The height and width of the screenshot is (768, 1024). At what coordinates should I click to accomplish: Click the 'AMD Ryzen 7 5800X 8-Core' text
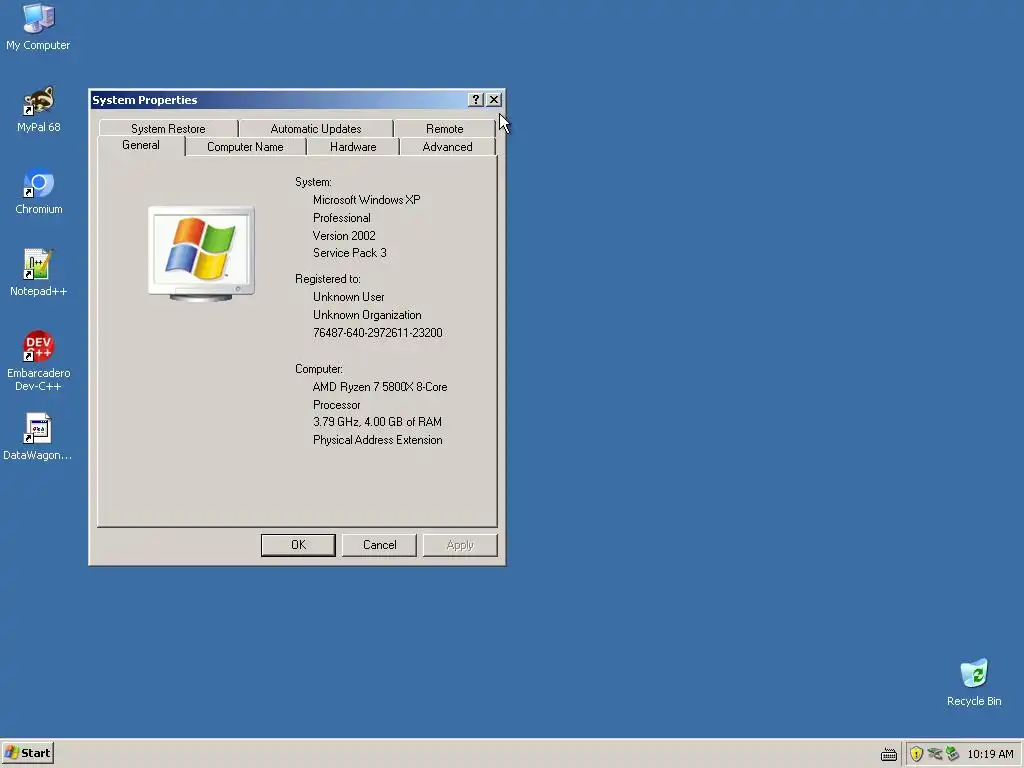point(380,387)
